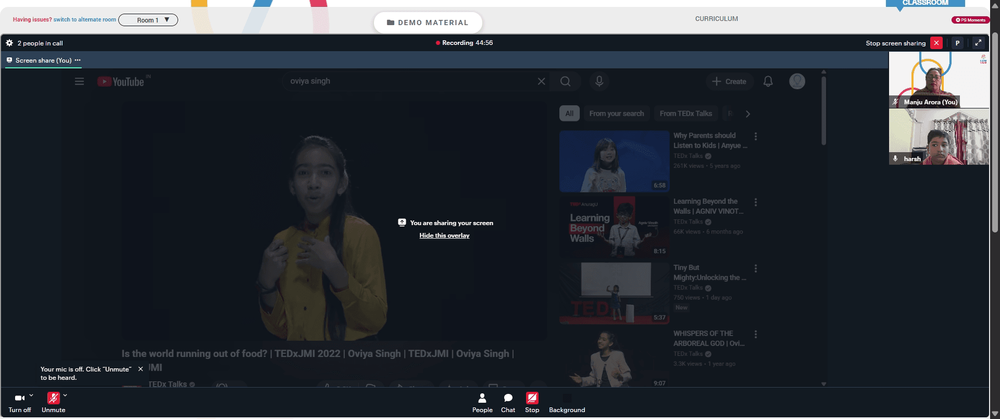This screenshot has width=1000, height=419.
Task: Click Learning Beyond the Walls title
Action: [709, 206]
